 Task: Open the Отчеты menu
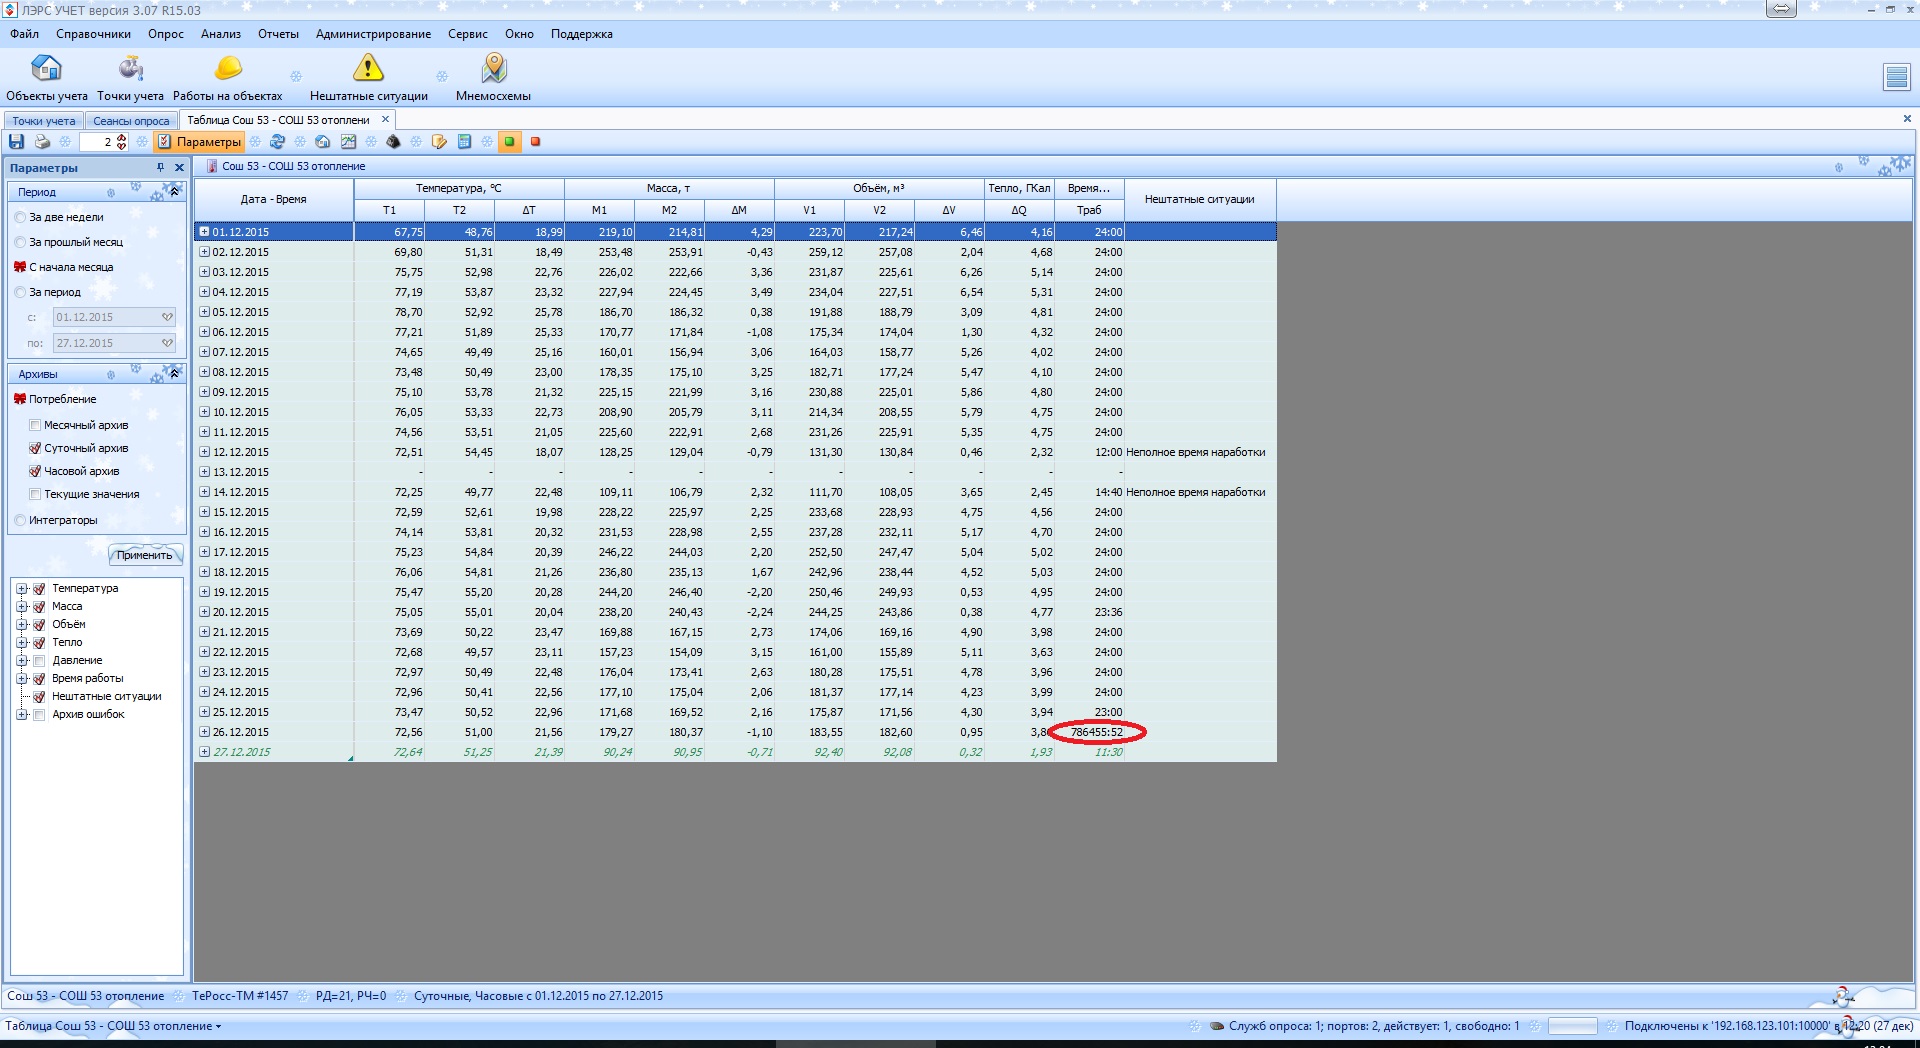coord(278,34)
